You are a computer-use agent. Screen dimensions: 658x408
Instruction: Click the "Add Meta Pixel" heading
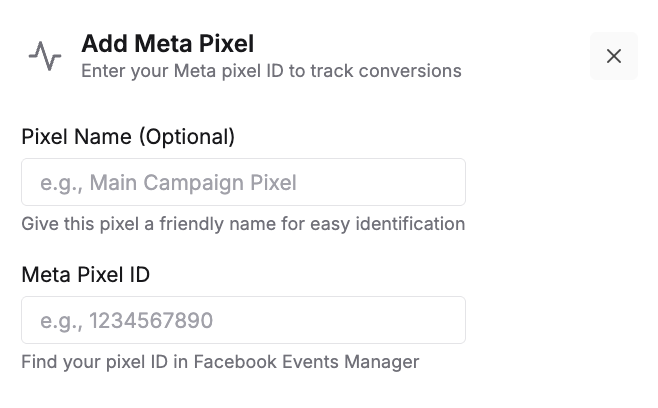point(167,44)
